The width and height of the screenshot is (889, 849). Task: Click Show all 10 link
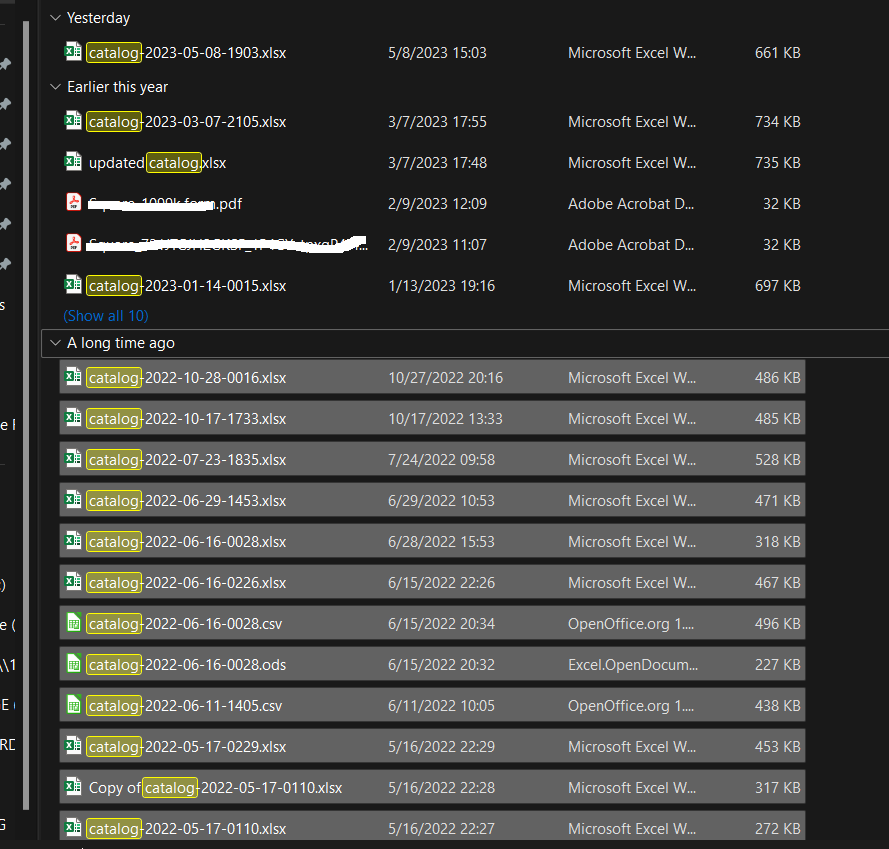click(x=105, y=315)
